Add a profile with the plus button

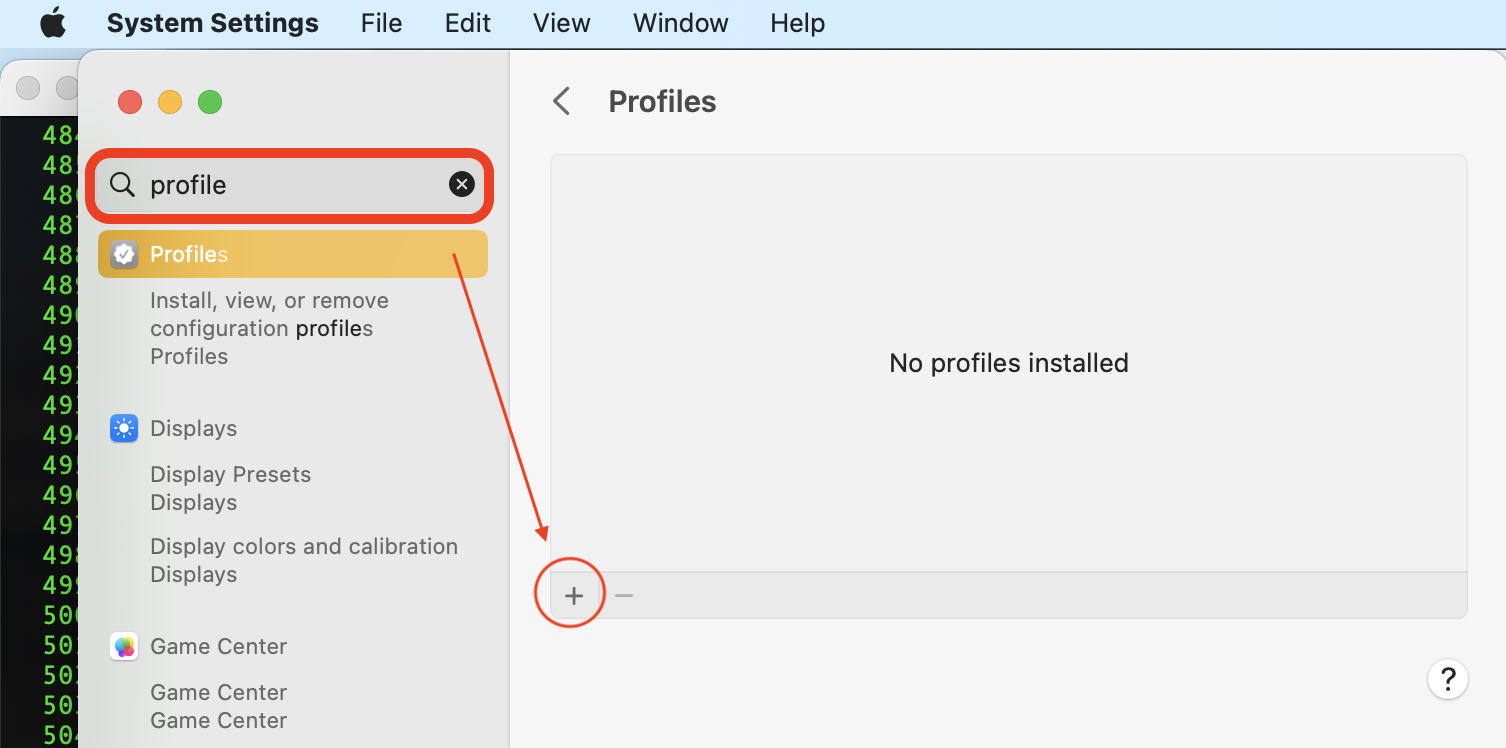(573, 596)
